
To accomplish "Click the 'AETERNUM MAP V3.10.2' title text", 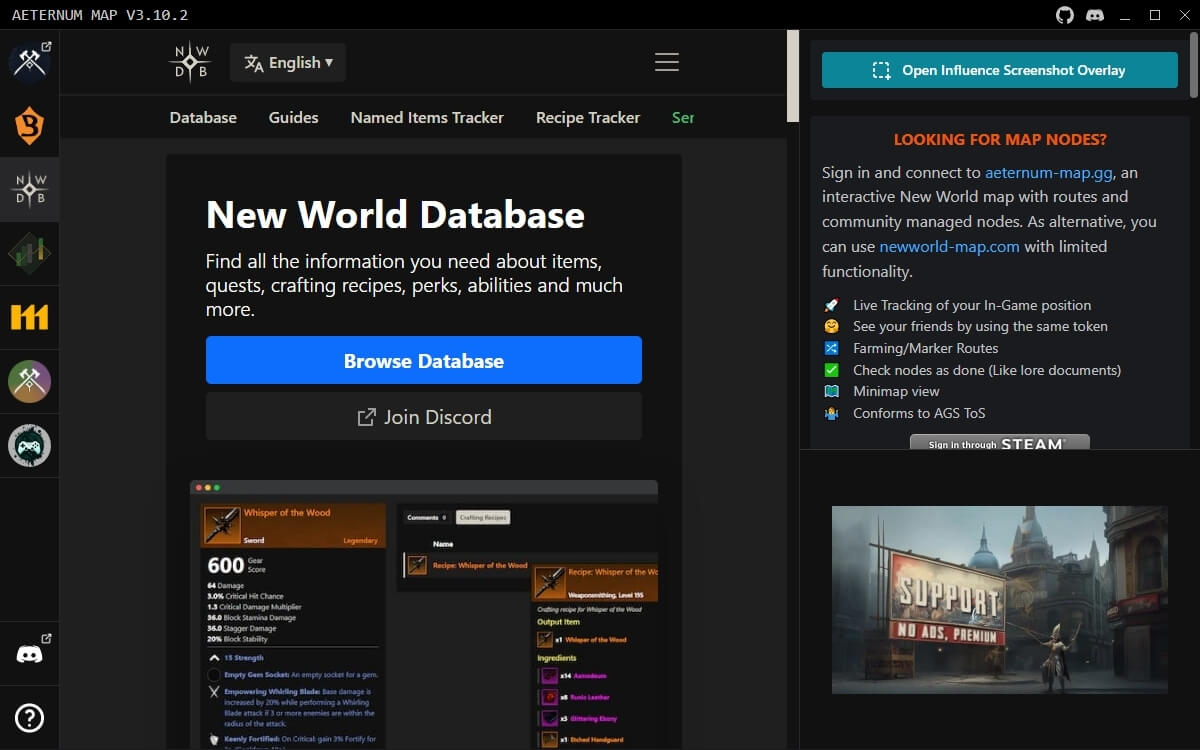I will click(100, 15).
